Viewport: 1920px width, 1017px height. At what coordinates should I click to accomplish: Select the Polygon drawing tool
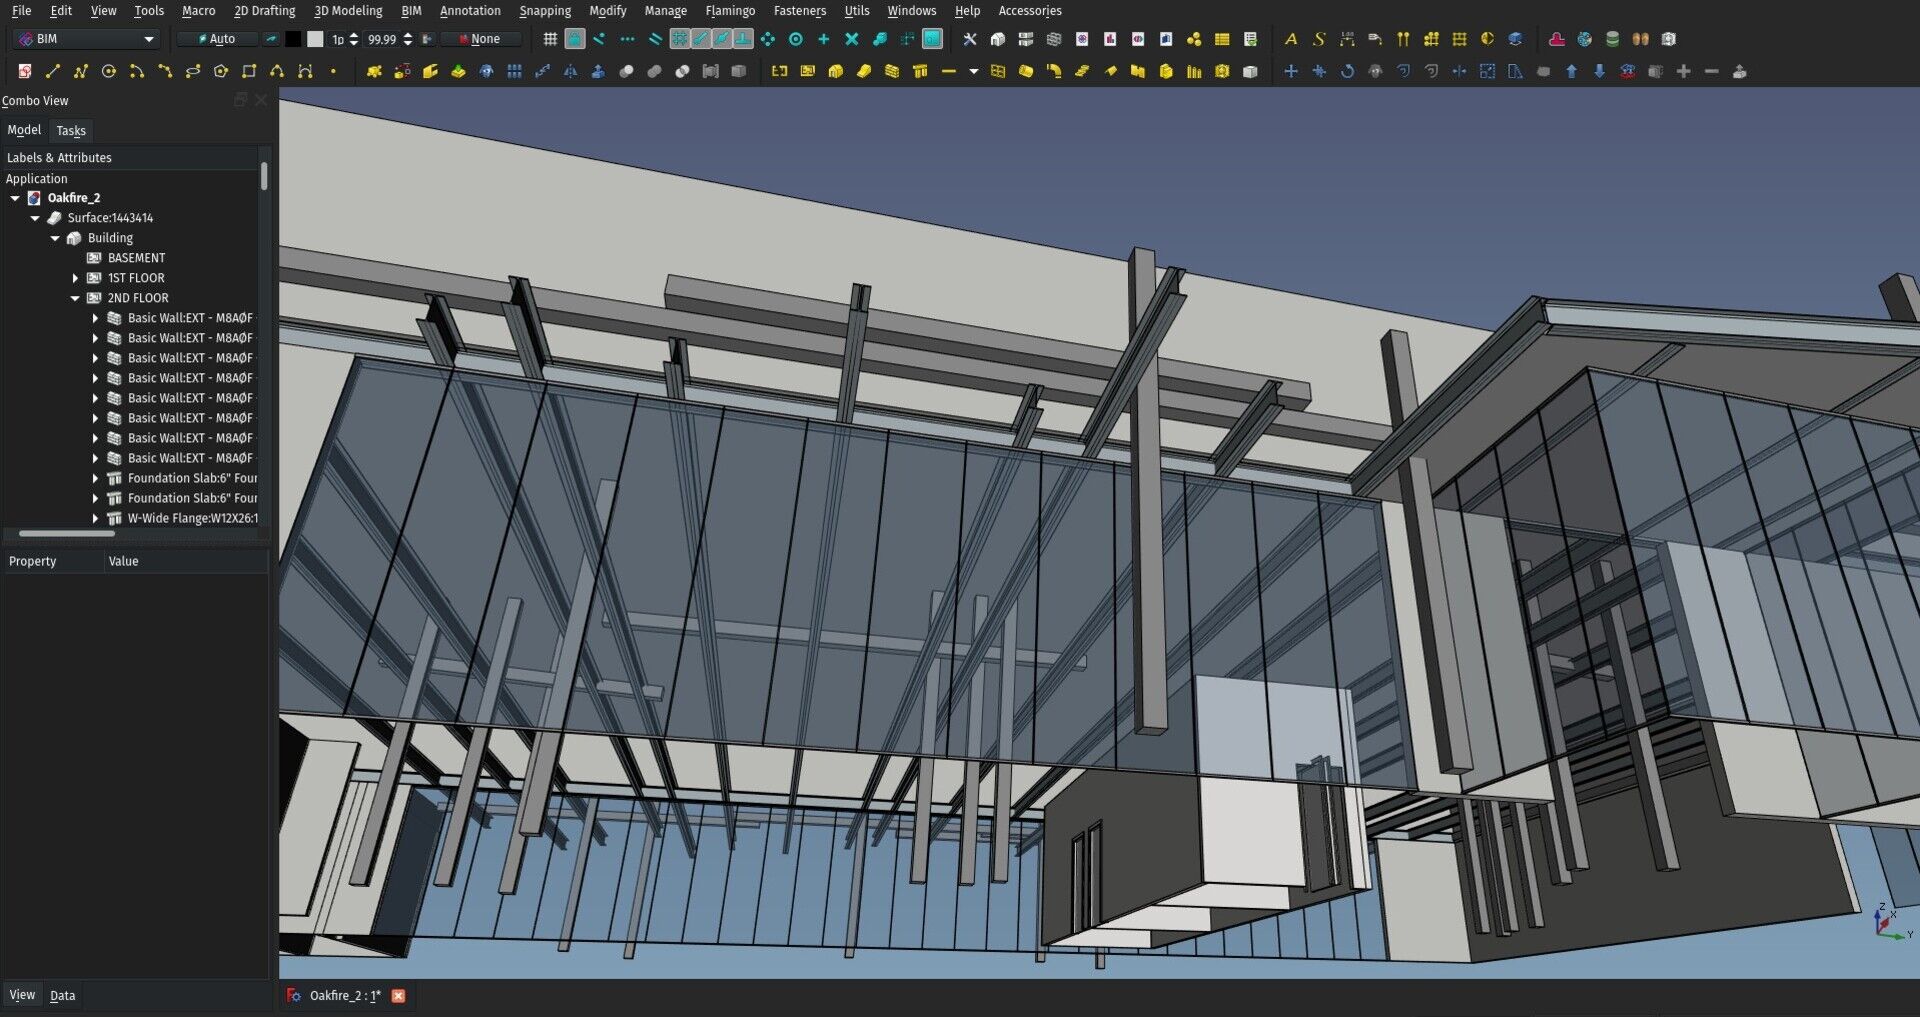(221, 71)
